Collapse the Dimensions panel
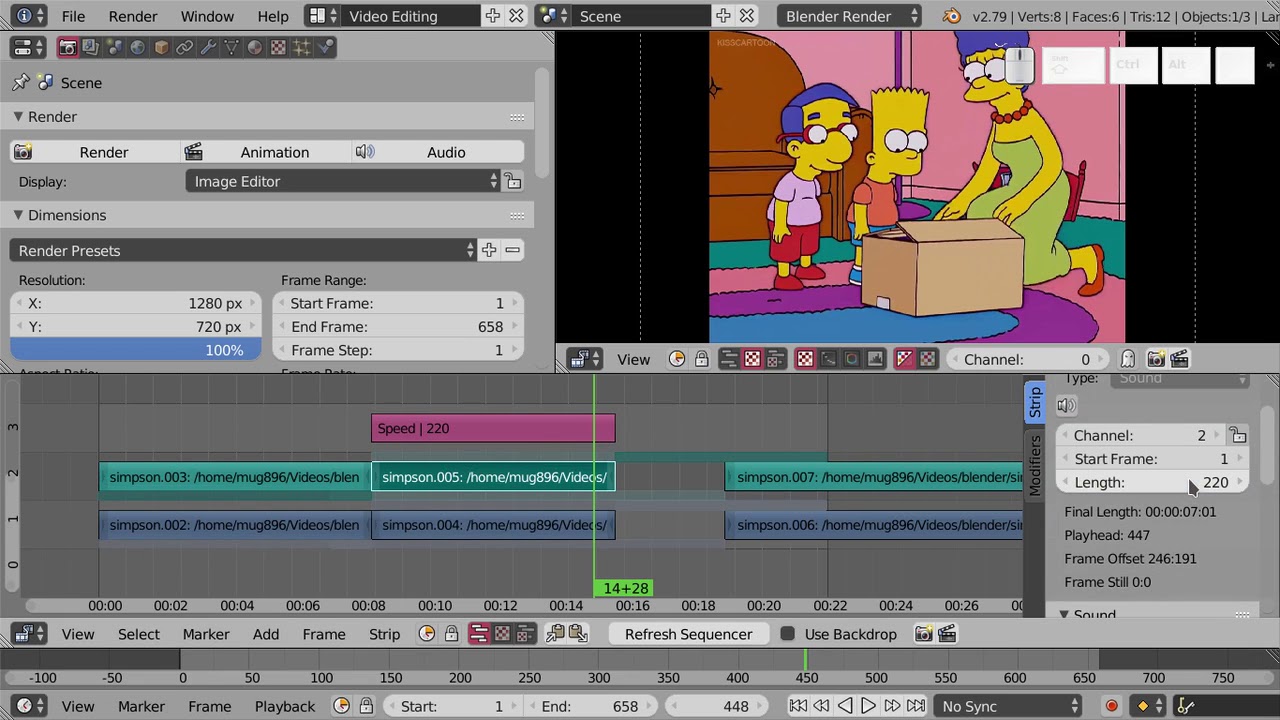Image resolution: width=1280 pixels, height=720 pixels. (x=18, y=215)
